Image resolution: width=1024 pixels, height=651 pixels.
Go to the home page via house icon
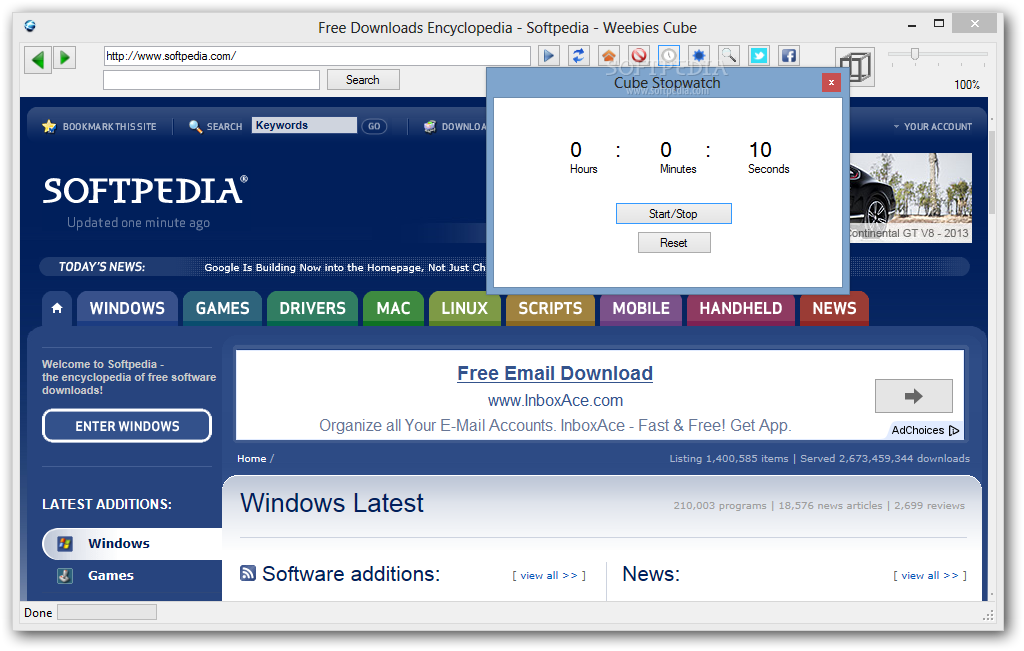609,56
